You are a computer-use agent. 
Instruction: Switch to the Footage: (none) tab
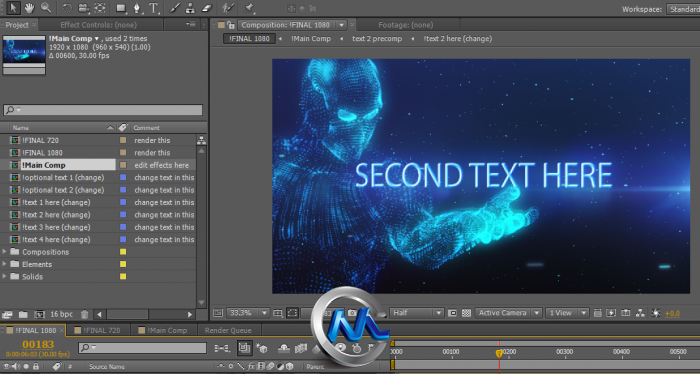point(405,25)
